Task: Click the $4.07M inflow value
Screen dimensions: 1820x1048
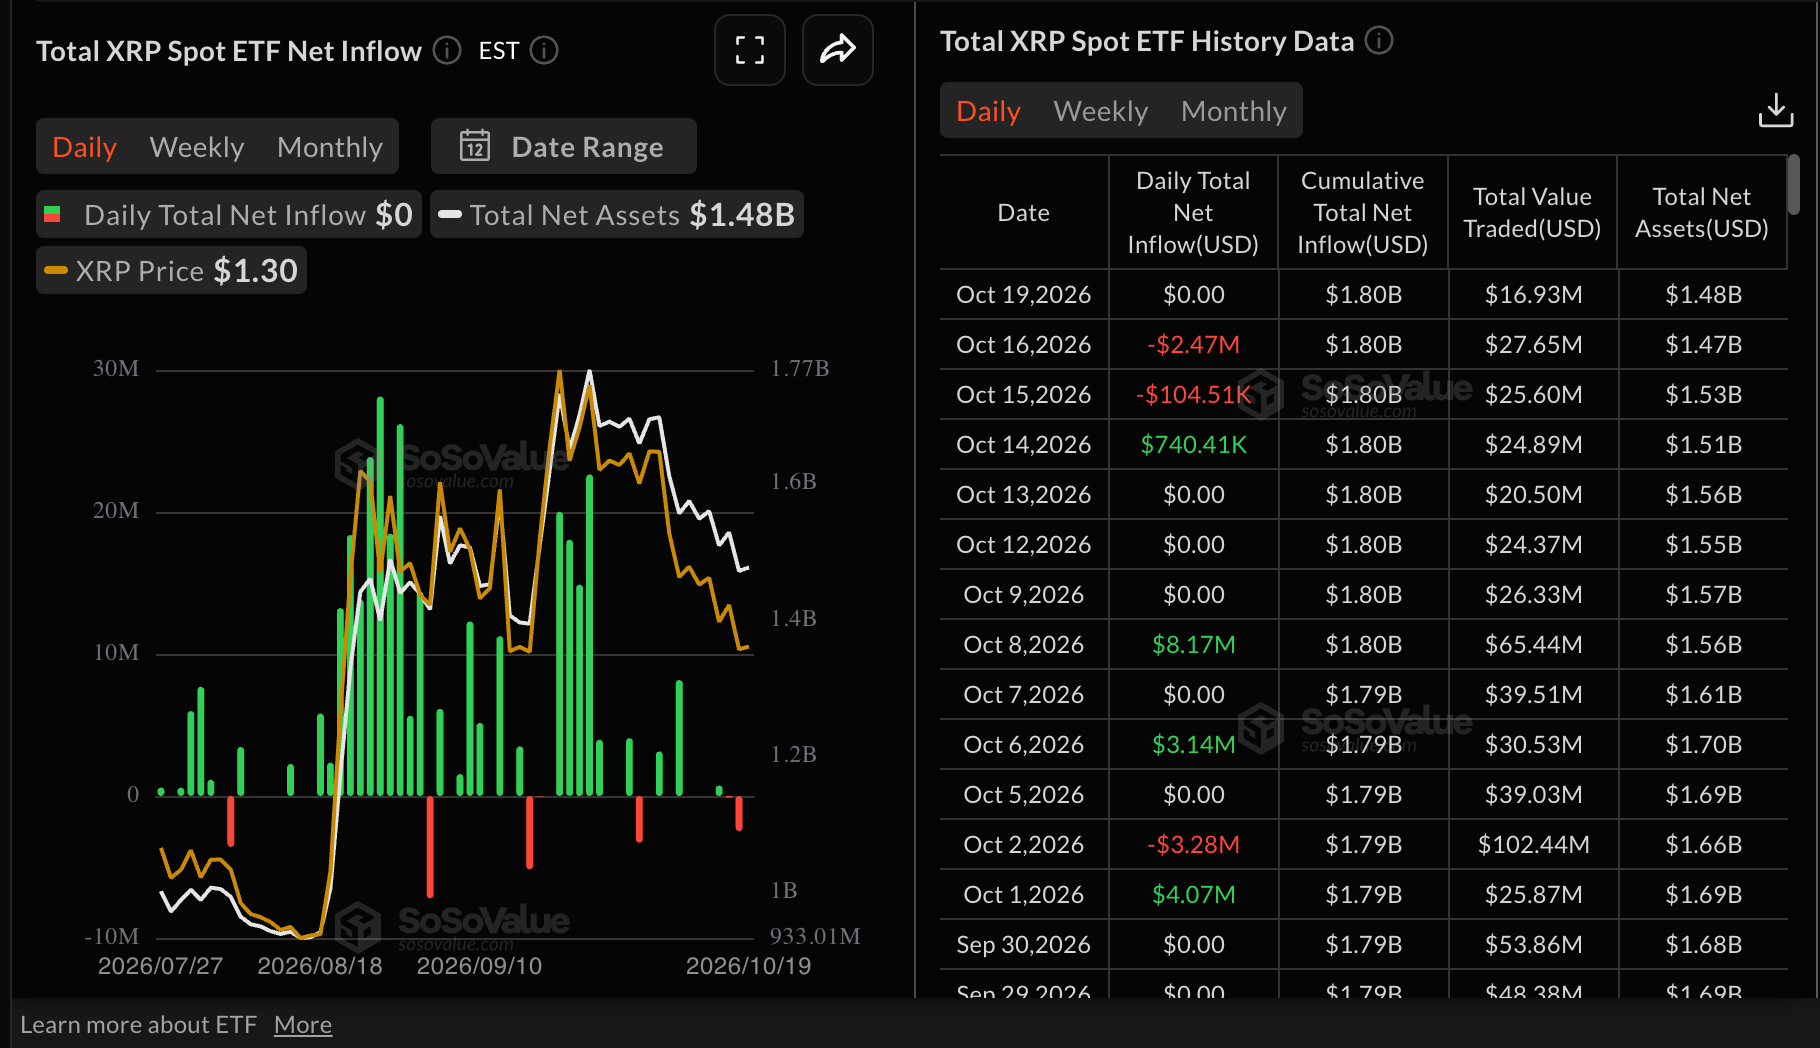Action: click(x=1194, y=895)
